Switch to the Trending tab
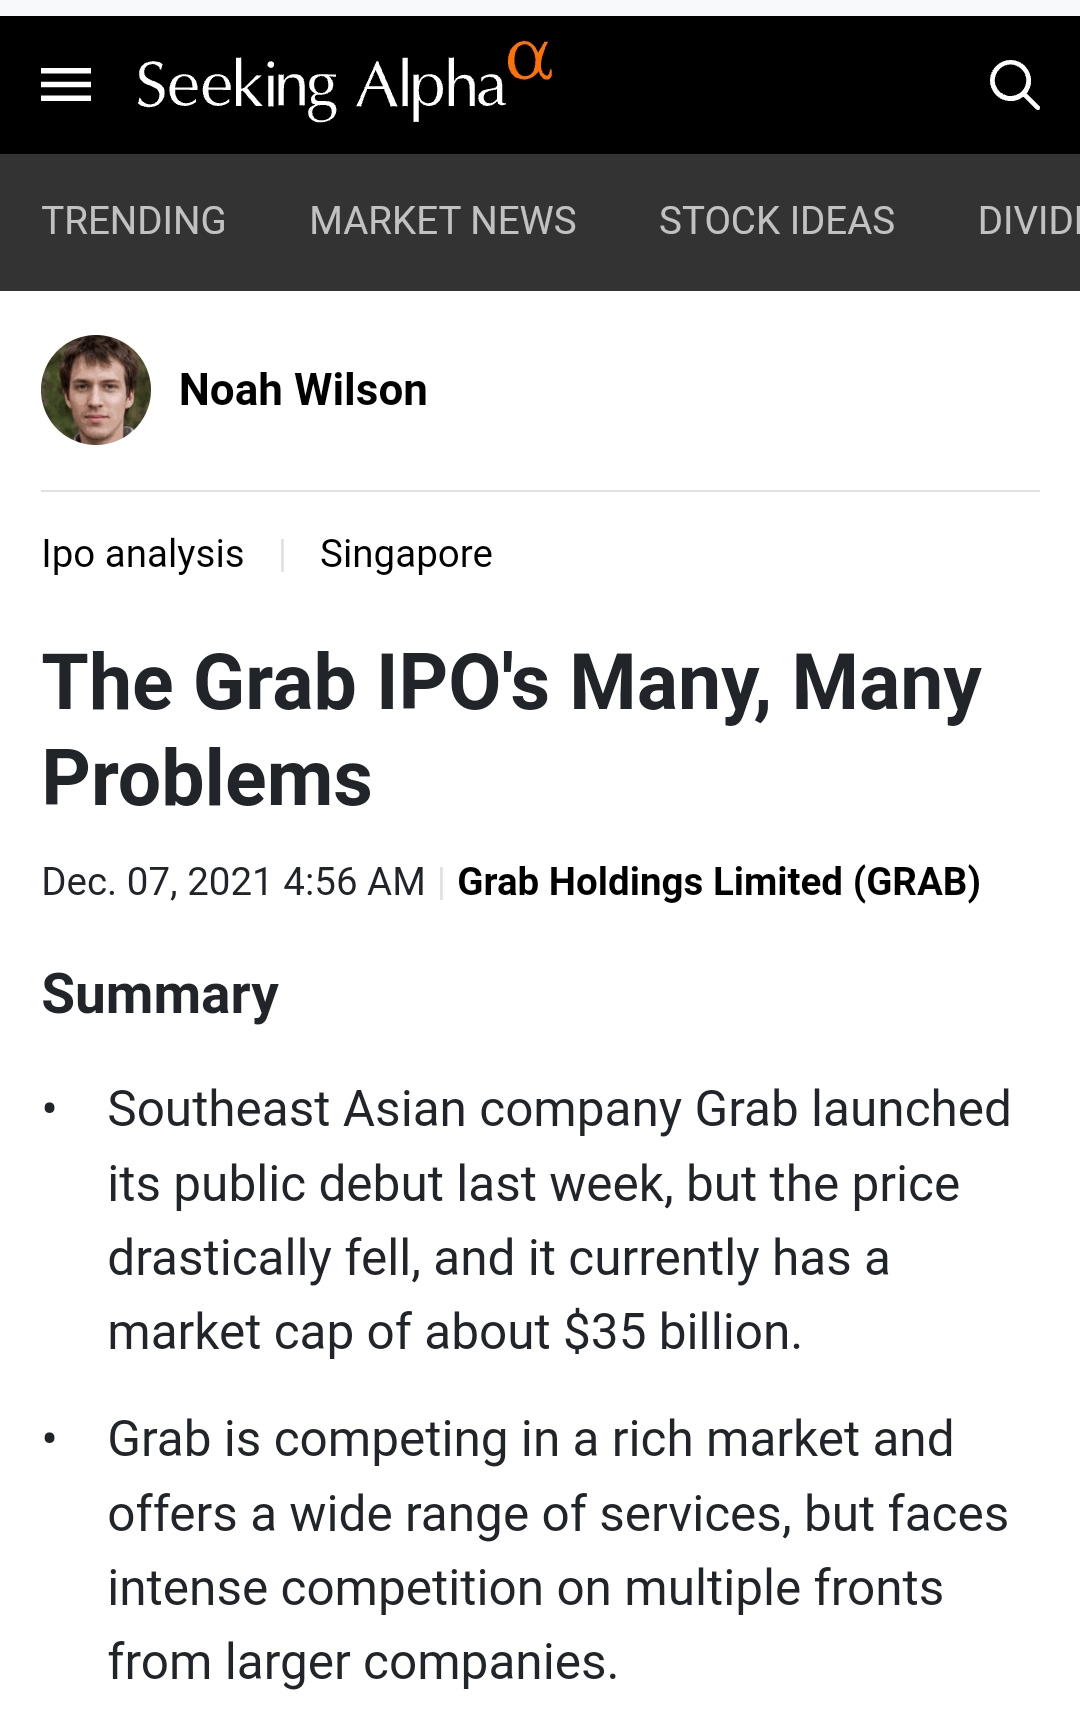The height and width of the screenshot is (1719, 1080). pos(134,221)
